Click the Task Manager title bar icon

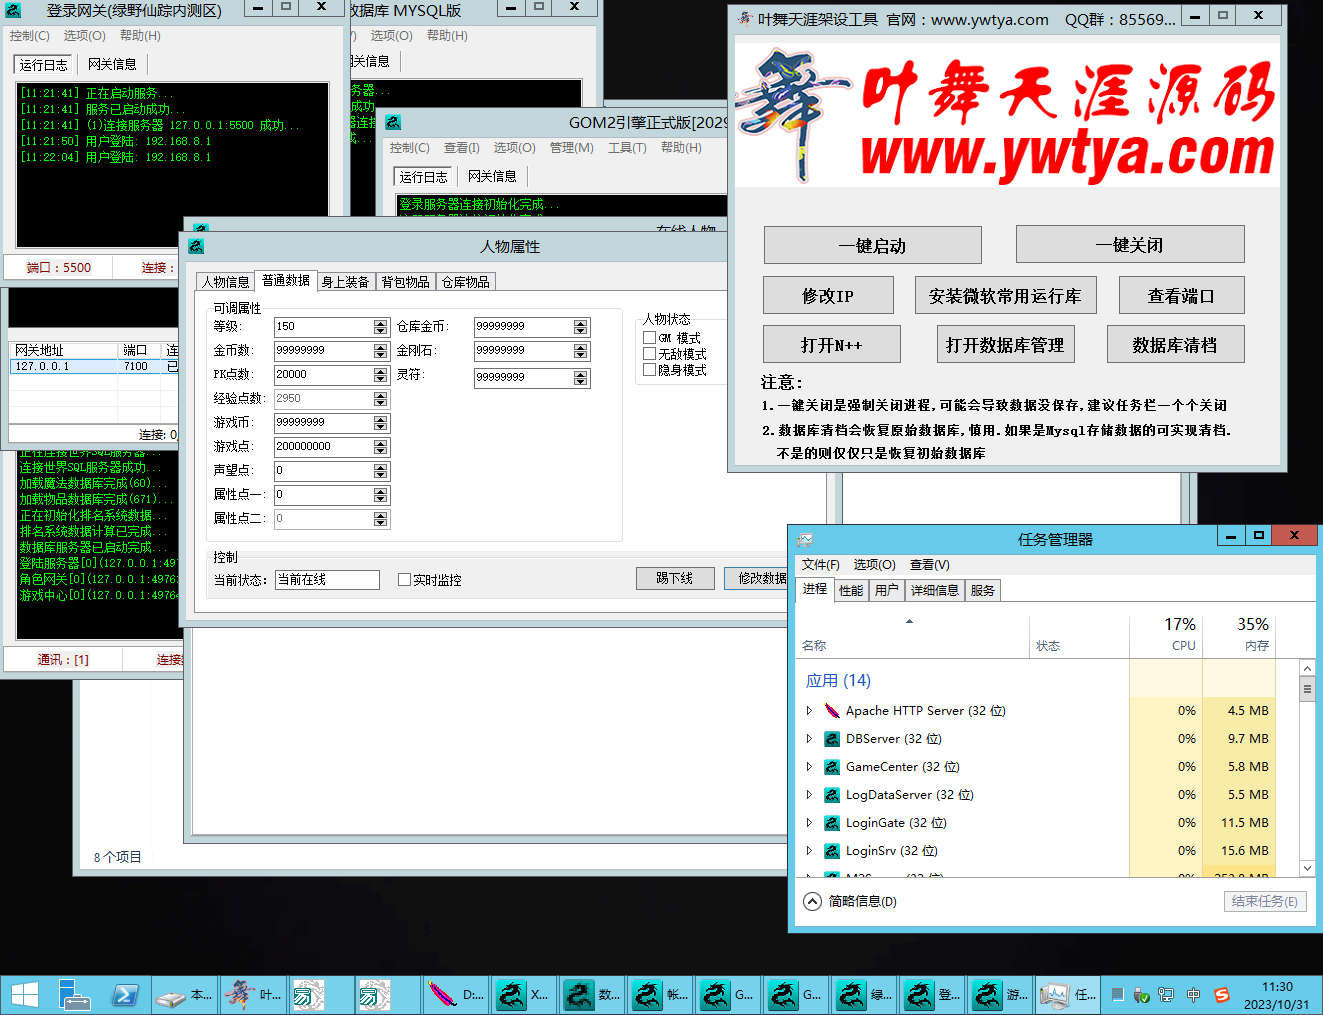805,539
